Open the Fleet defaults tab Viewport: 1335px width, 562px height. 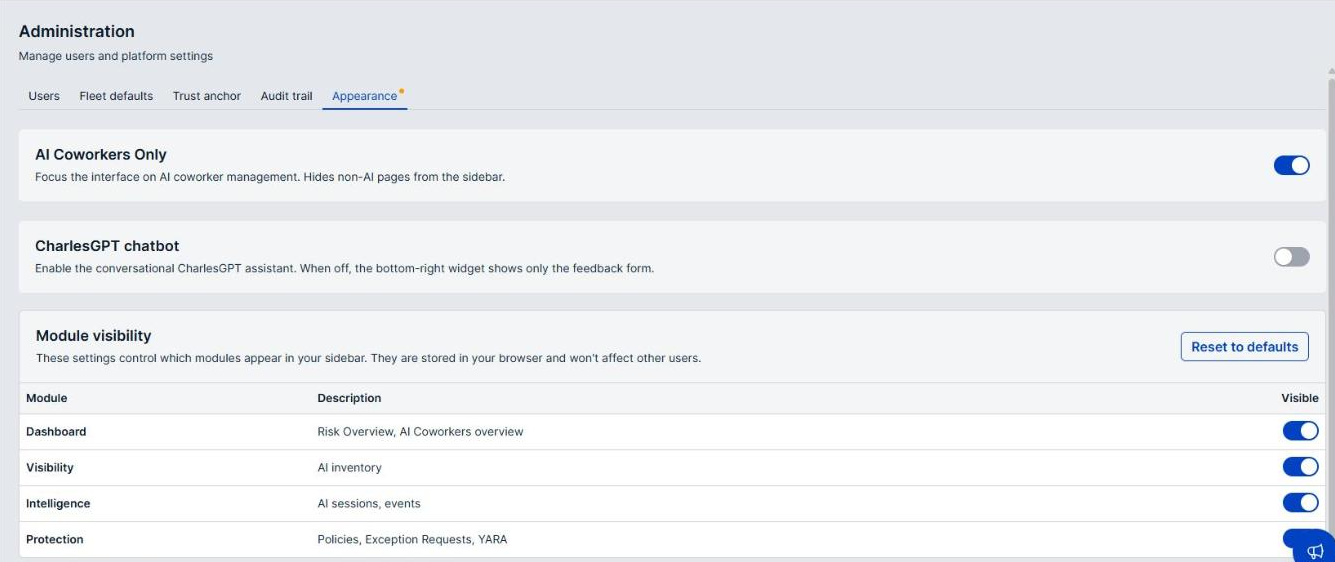[x=116, y=96]
